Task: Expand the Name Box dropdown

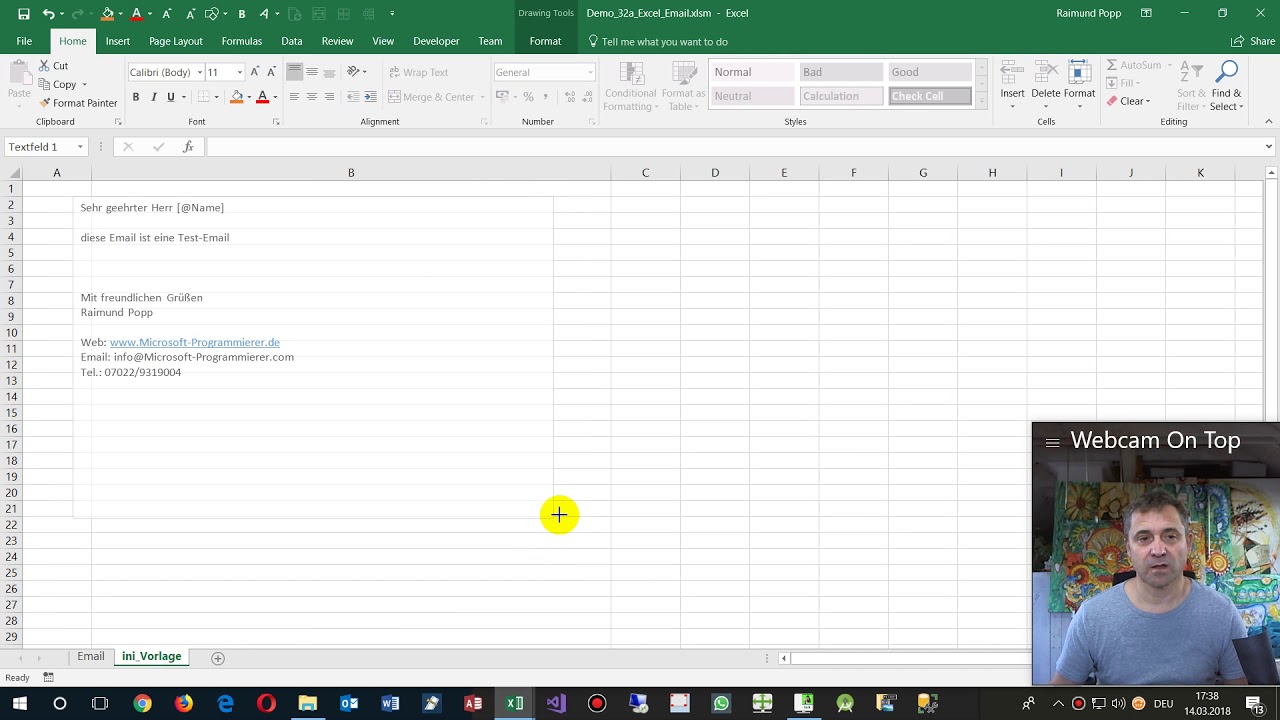Action: (80, 147)
